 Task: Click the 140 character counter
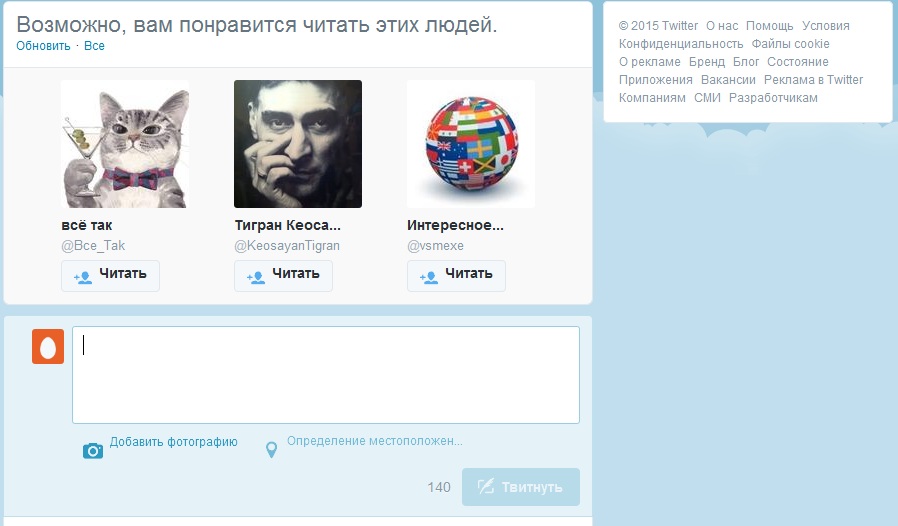439,487
